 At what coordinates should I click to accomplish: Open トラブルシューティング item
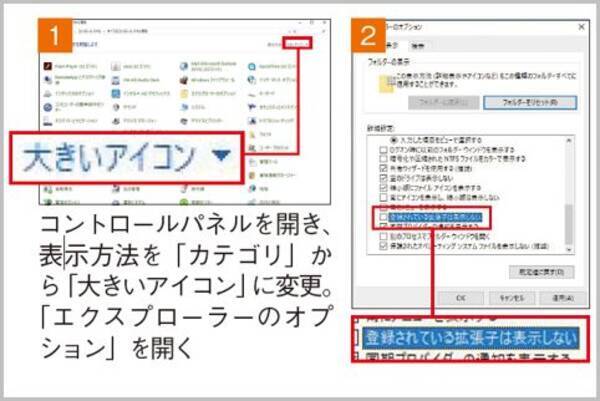coord(271,121)
